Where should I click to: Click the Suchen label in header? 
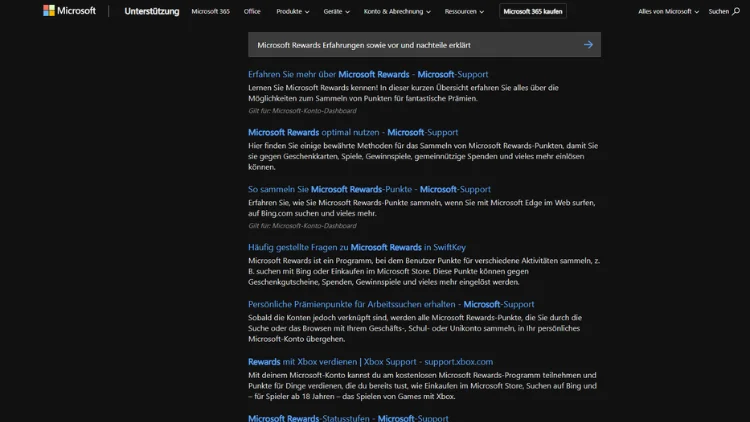[718, 11]
